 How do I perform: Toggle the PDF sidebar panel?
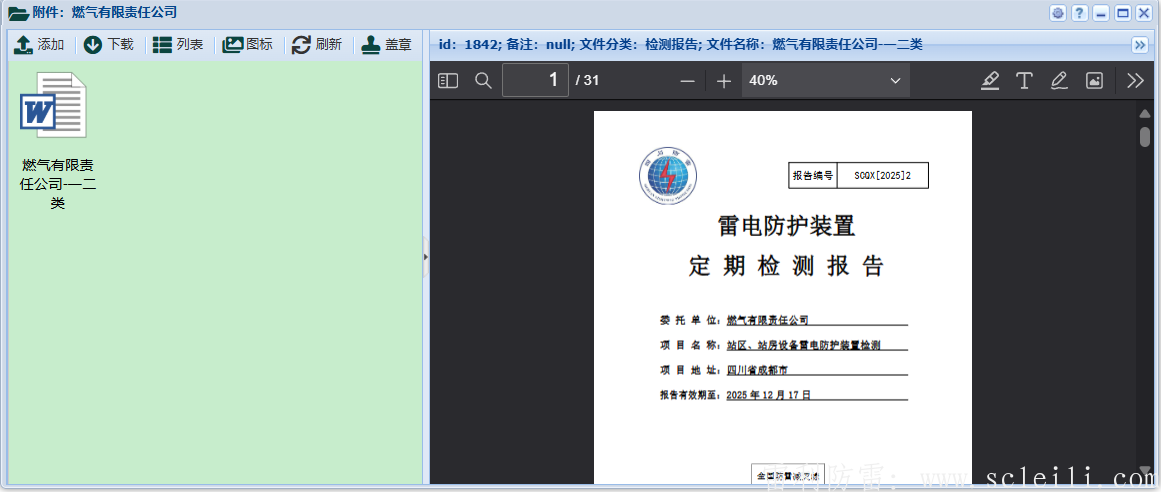click(x=448, y=81)
